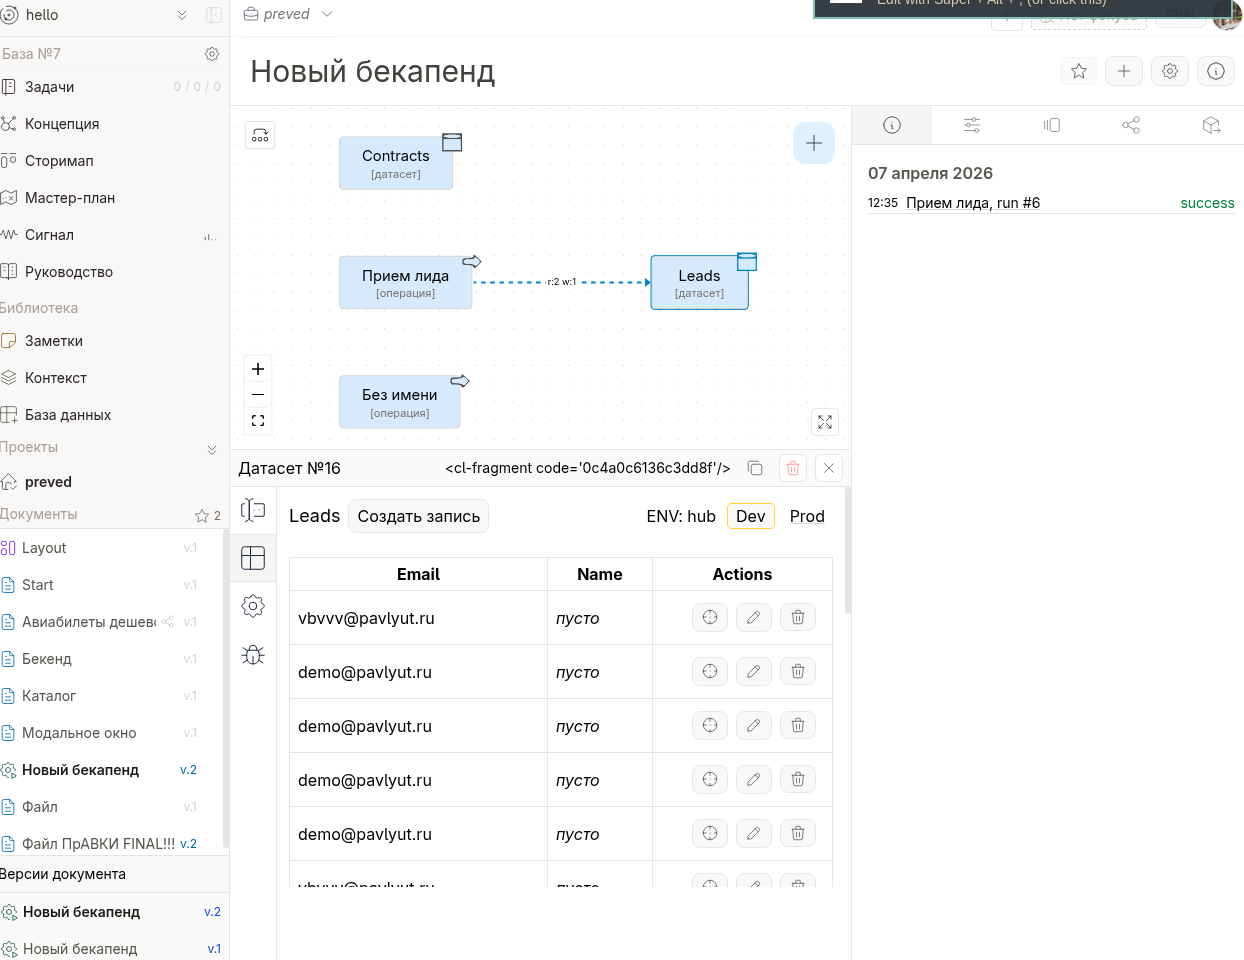Click the add node plus button on canvas
This screenshot has width=1244, height=960.
813,143
